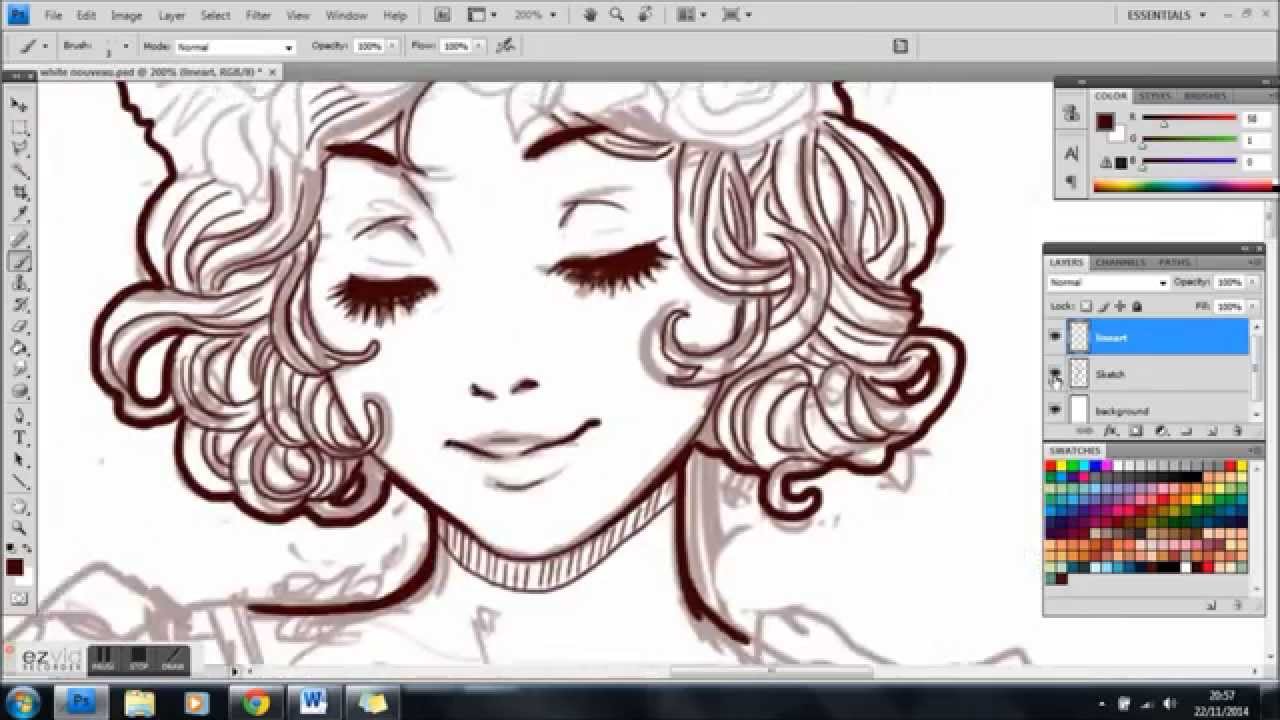Image resolution: width=1280 pixels, height=720 pixels.
Task: Enable the transparent pixels lock
Action: (1087, 307)
